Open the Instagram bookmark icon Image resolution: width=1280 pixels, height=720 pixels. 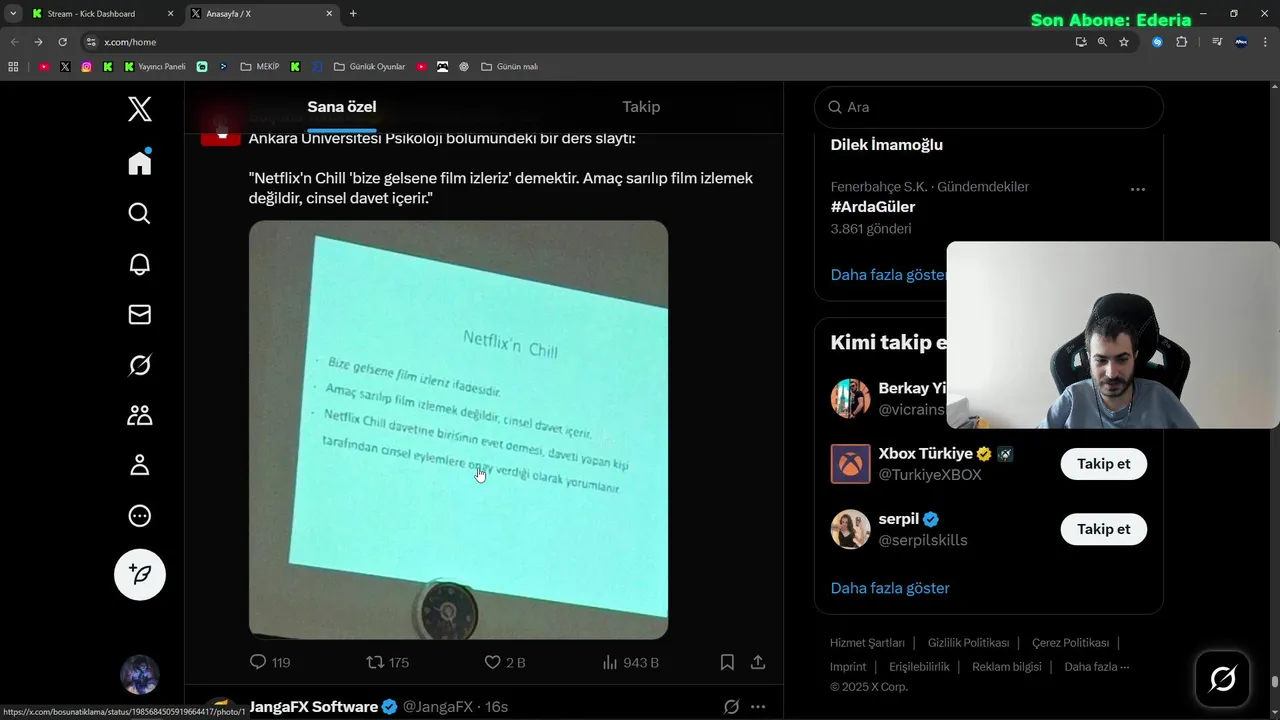click(x=87, y=67)
